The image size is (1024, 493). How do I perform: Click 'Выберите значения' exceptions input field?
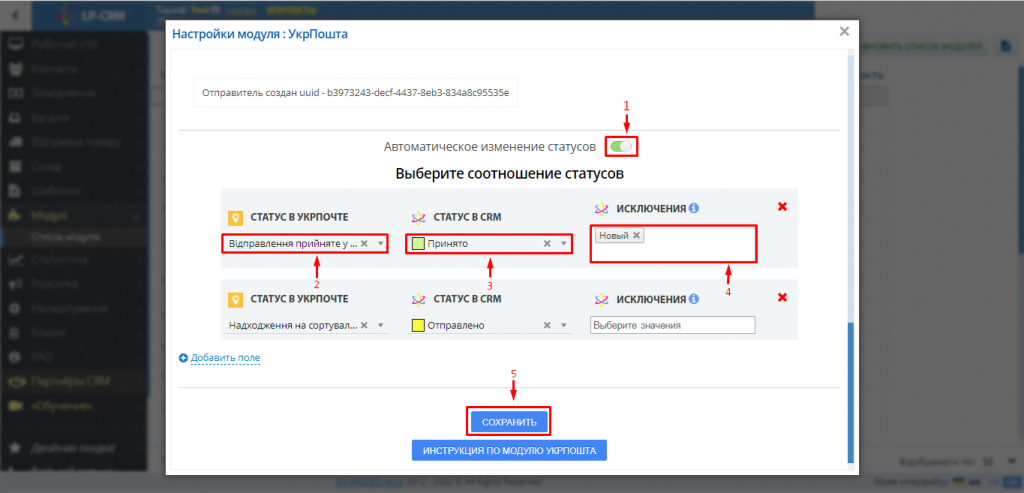673,325
